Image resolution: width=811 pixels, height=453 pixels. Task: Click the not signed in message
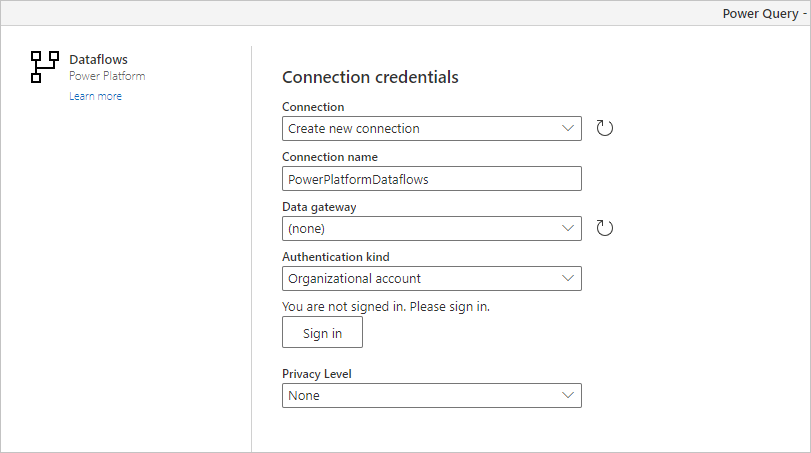pos(385,306)
